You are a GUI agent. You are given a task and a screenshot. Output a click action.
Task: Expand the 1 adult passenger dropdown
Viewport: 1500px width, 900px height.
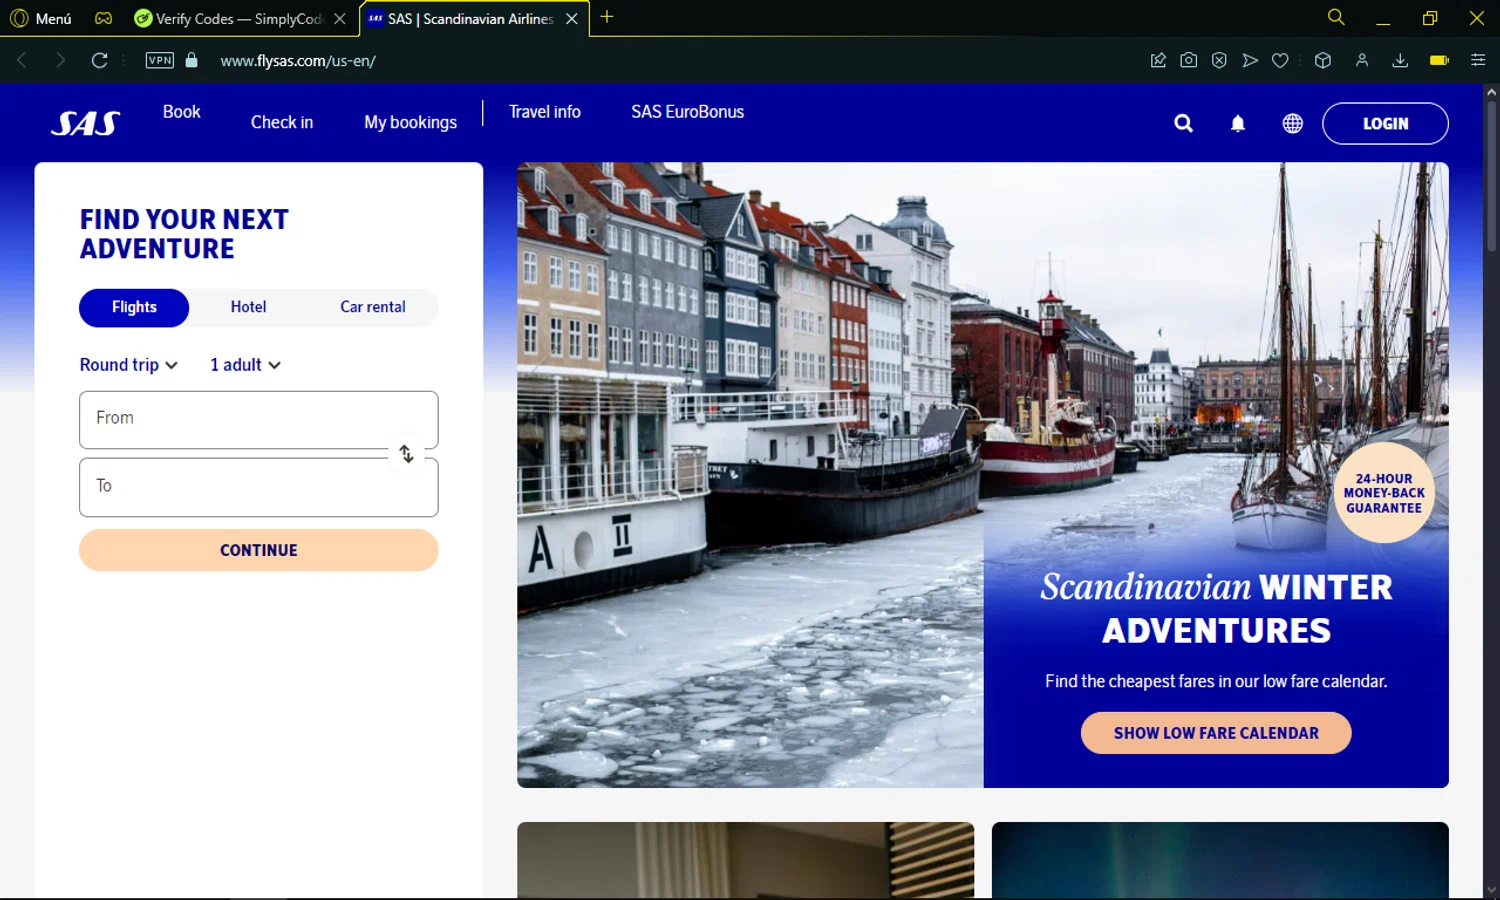246,365
